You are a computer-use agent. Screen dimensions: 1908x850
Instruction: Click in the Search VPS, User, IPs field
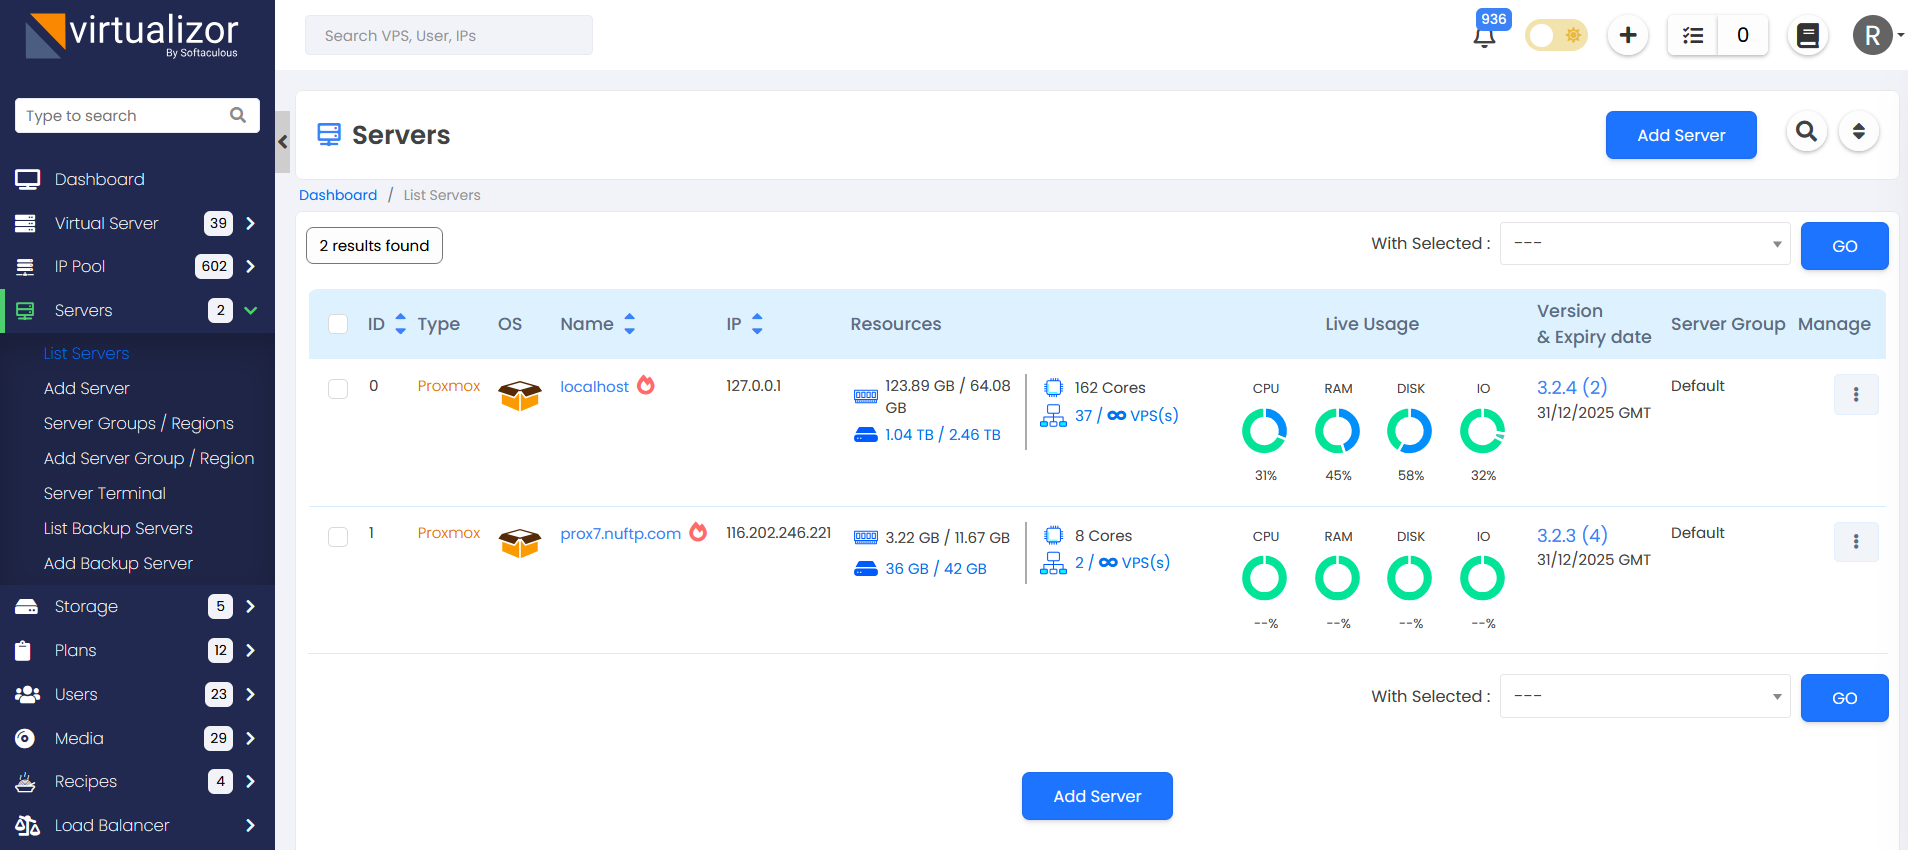448,35
